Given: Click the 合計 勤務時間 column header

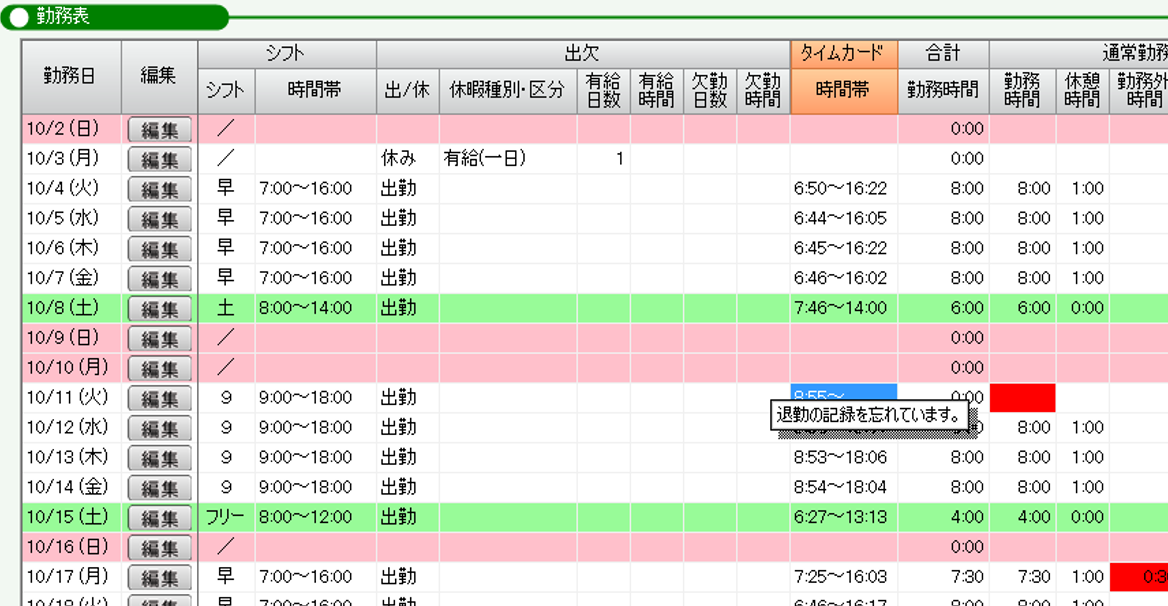Looking at the screenshot, I should pyautogui.click(x=943, y=91).
